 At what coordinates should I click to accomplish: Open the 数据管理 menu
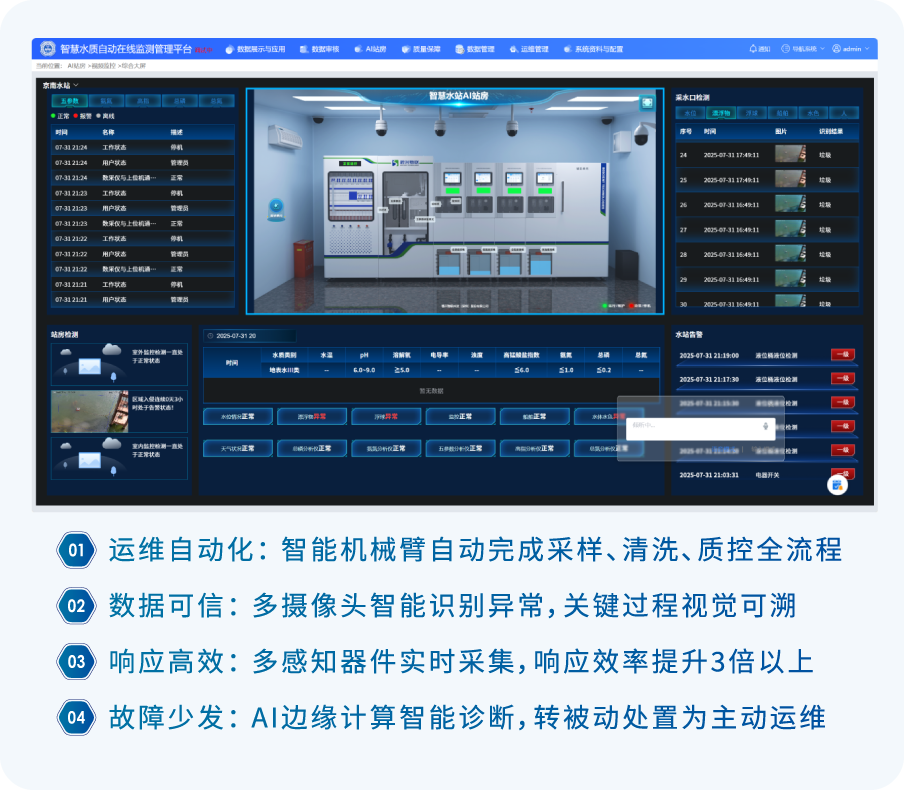tap(475, 48)
